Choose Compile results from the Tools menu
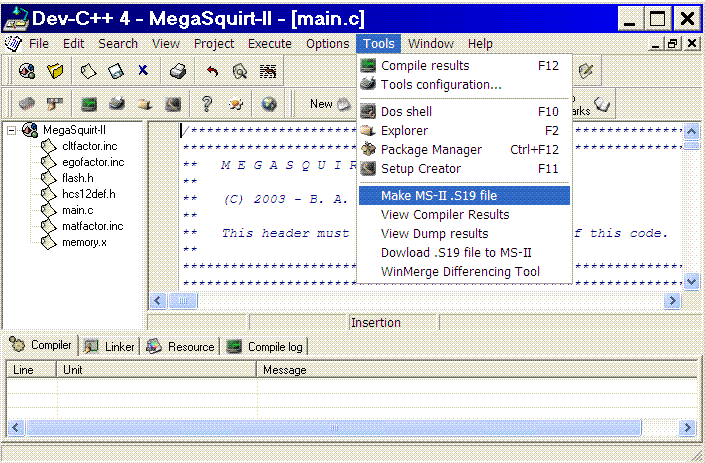705x463 pixels. 464,66
